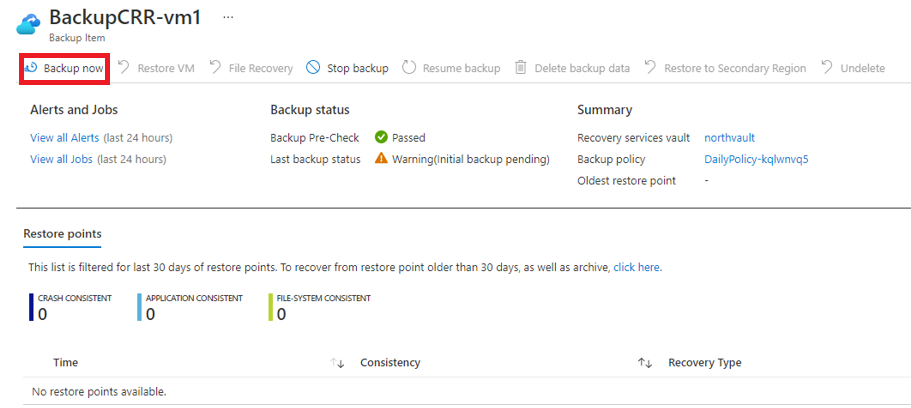Click the Resume backup refresh icon
Viewport: 911px width, 408px height.
(409, 68)
